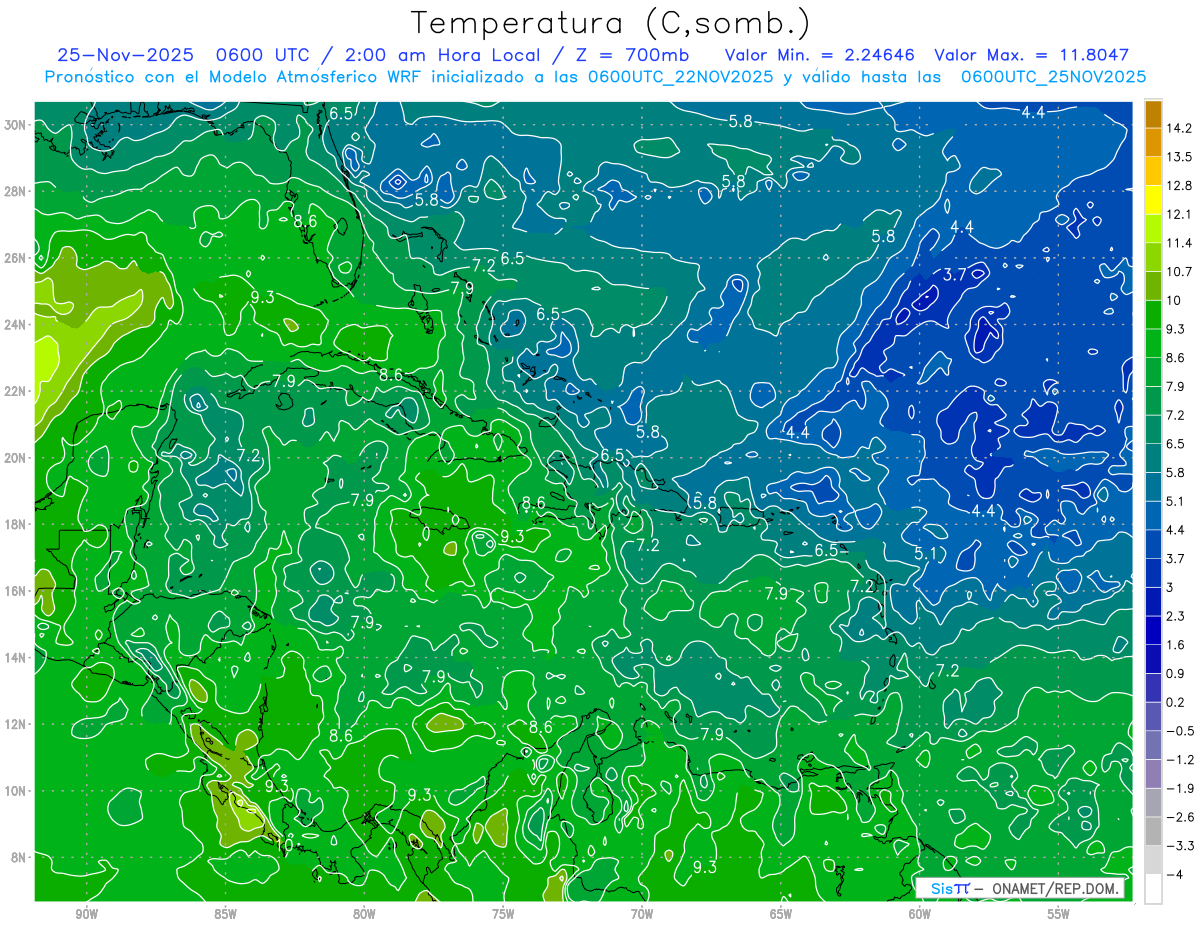Viewport: 1200px width, 927px height.
Task: Click the color scale label -2.6
Action: (x=1179, y=817)
